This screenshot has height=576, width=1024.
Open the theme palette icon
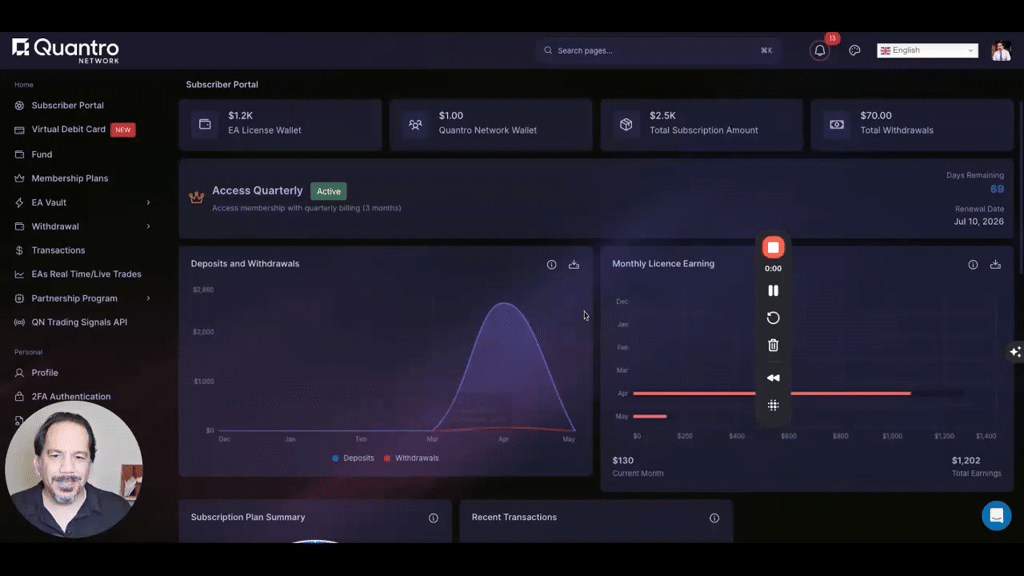(854, 50)
